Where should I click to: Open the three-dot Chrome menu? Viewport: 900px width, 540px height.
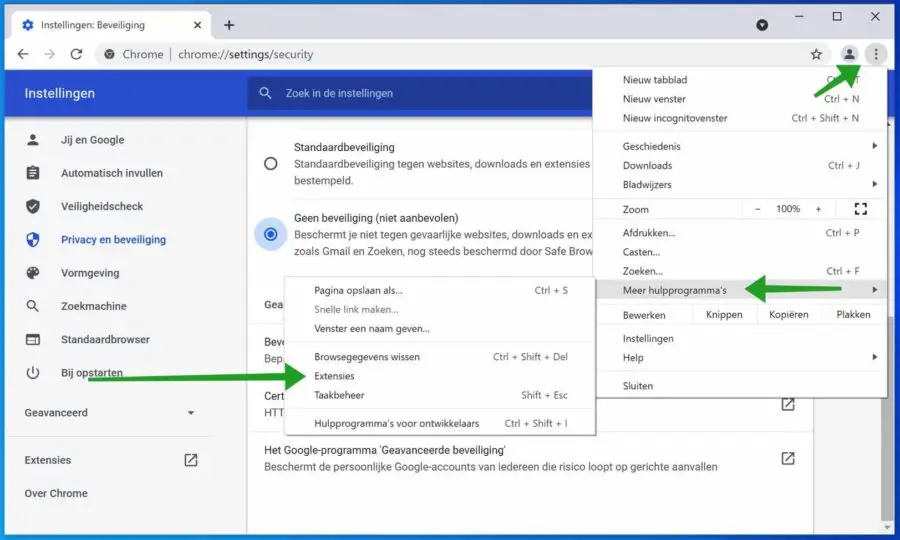coord(876,55)
